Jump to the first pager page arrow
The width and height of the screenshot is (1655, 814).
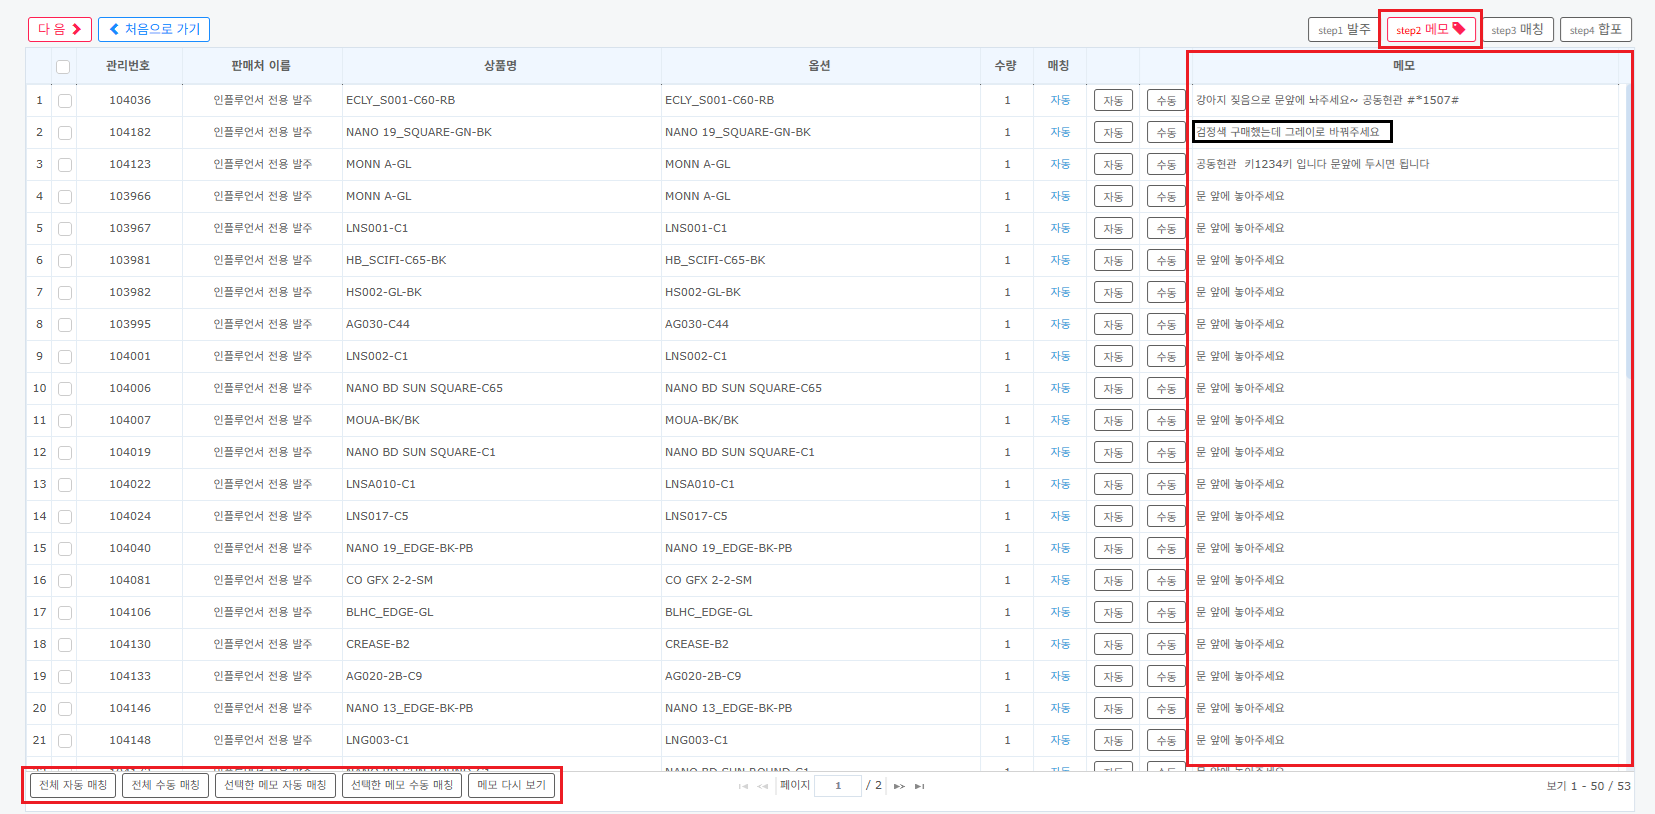click(743, 786)
